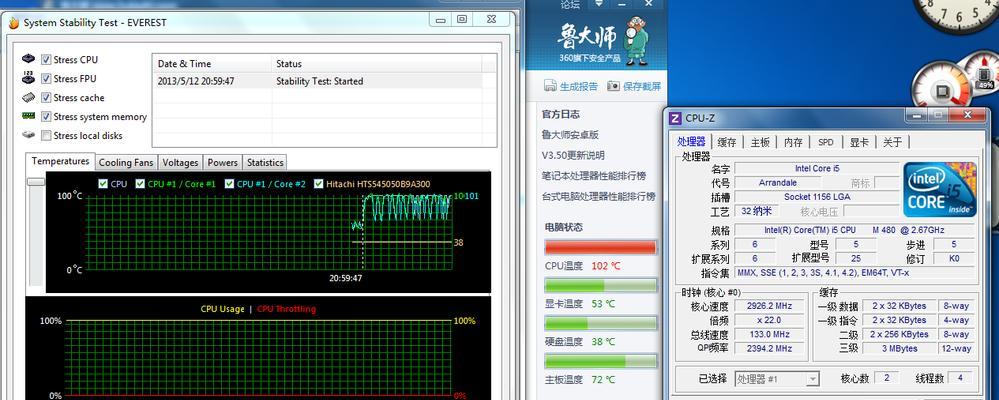Click the Stress system memory RAM icon

(29, 116)
